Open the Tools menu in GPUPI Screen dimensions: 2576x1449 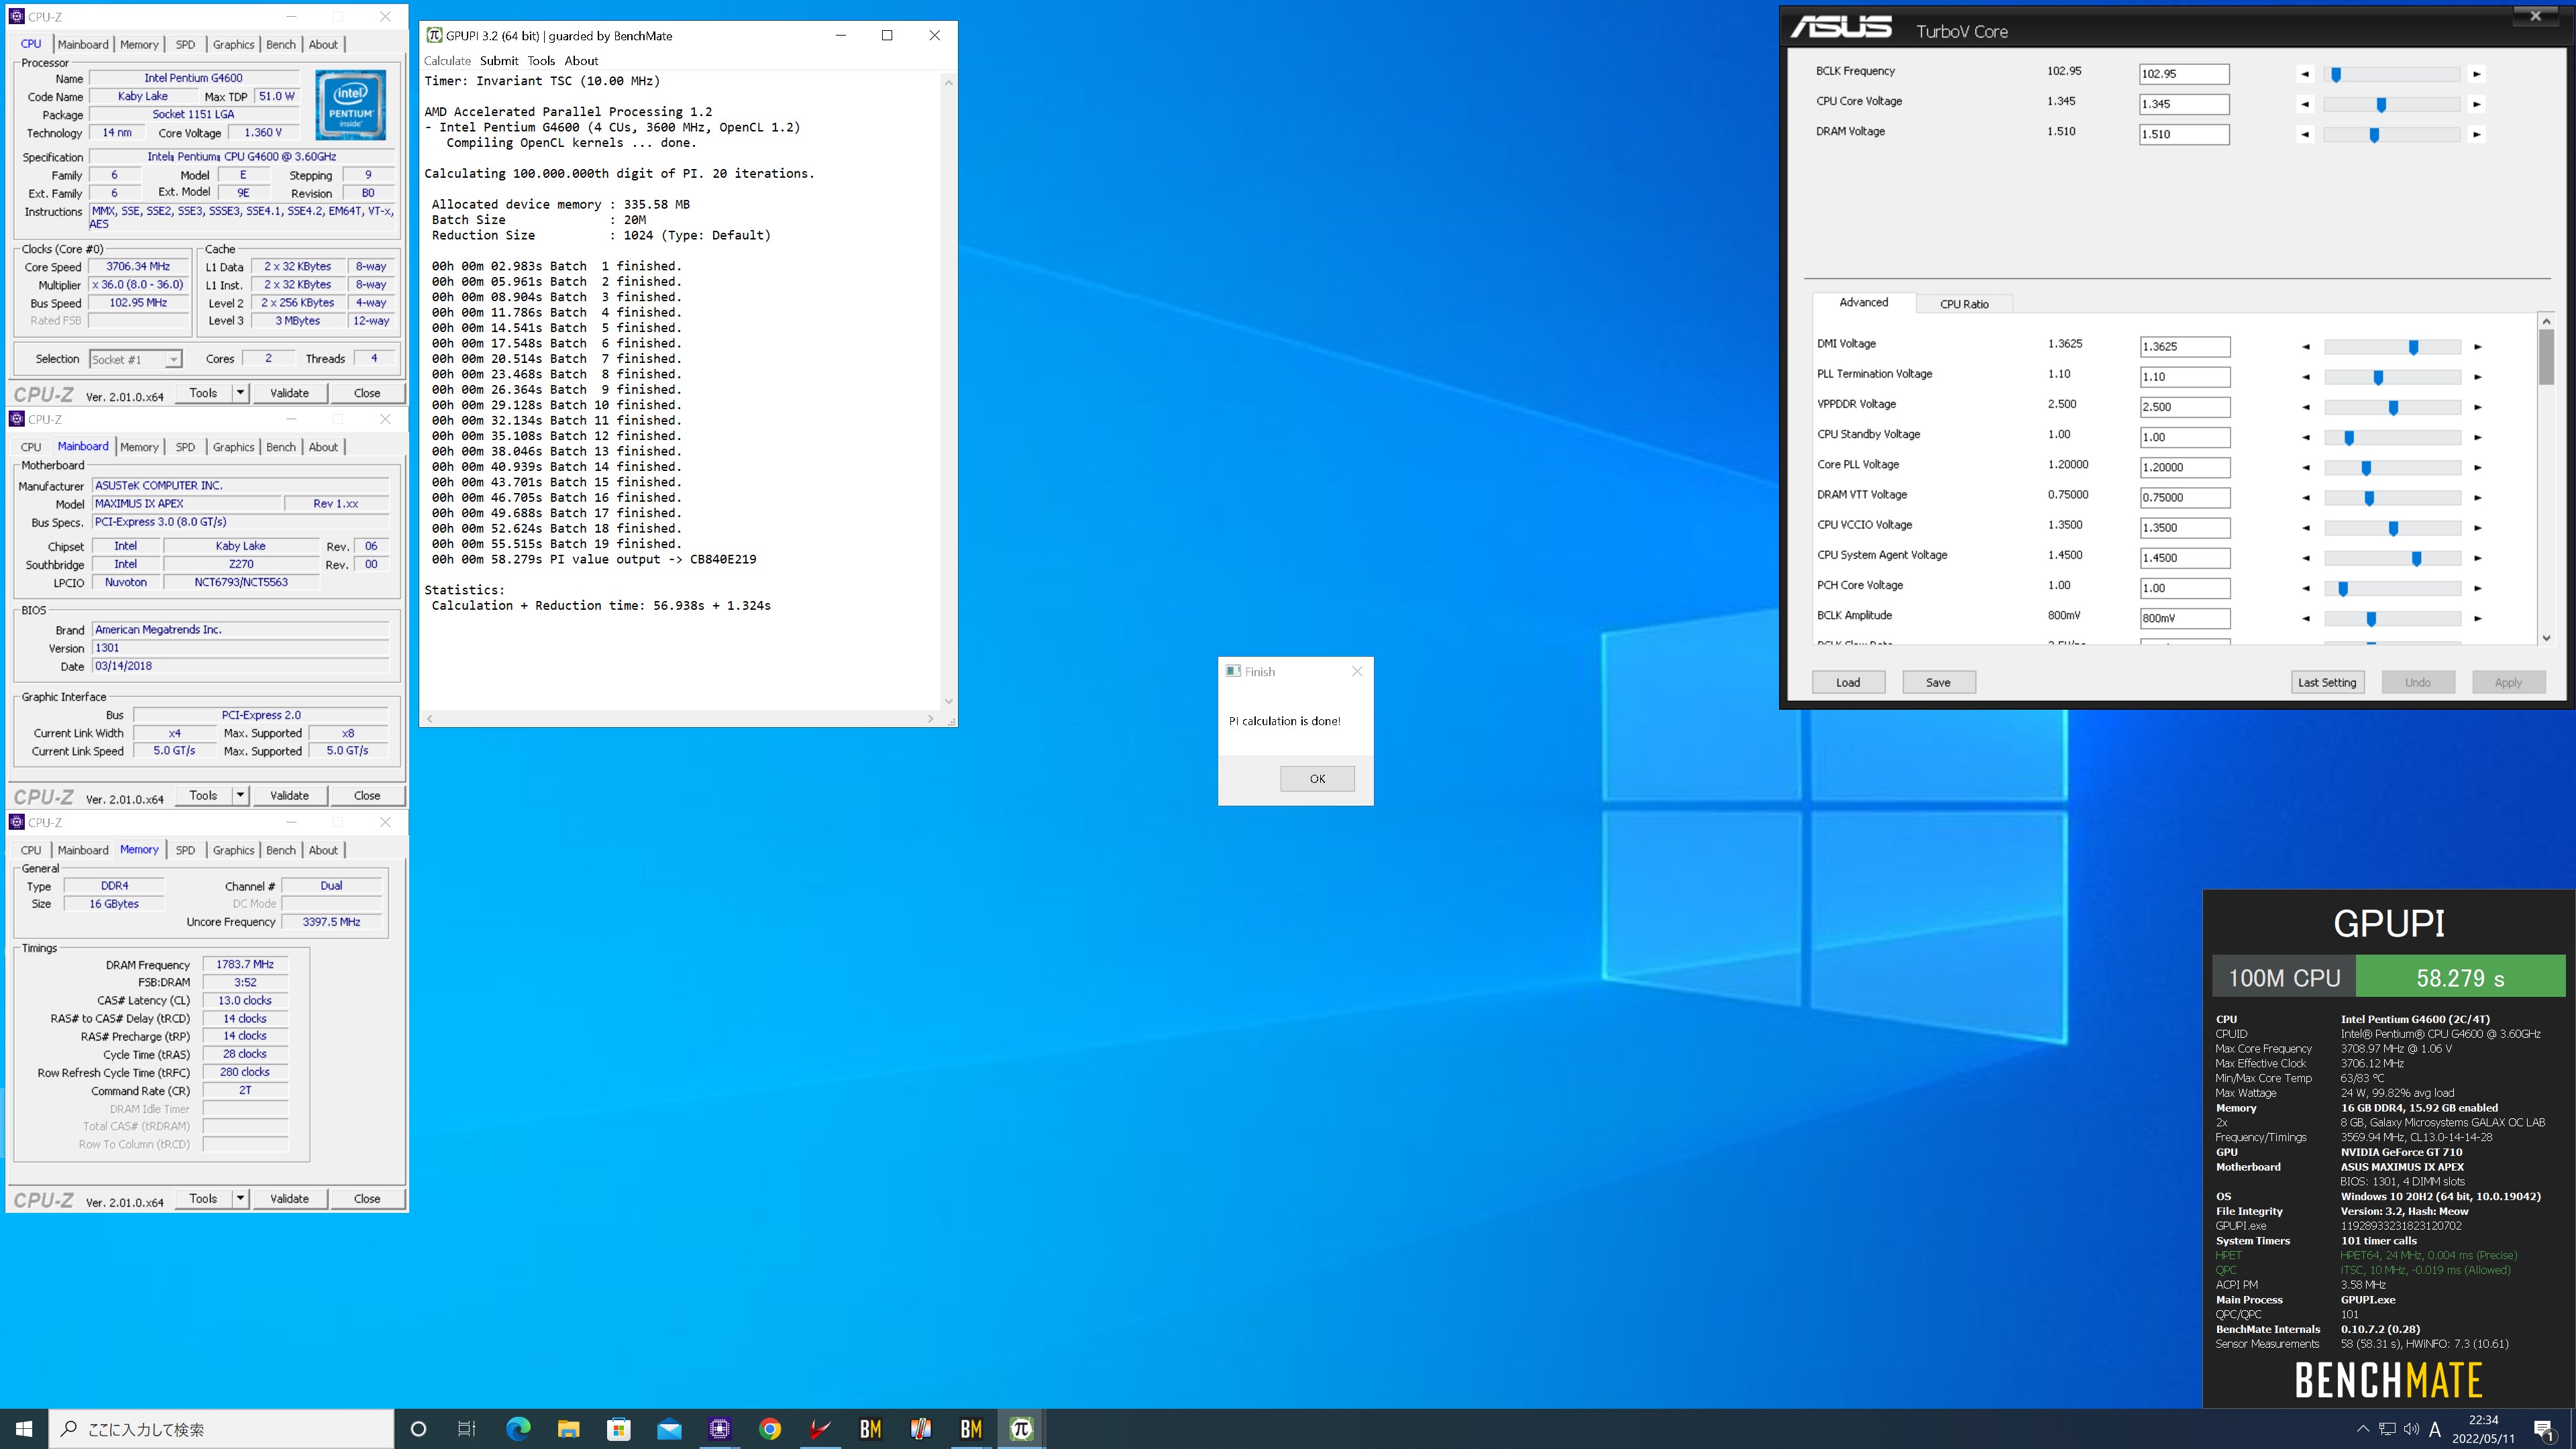pyautogui.click(x=541, y=61)
